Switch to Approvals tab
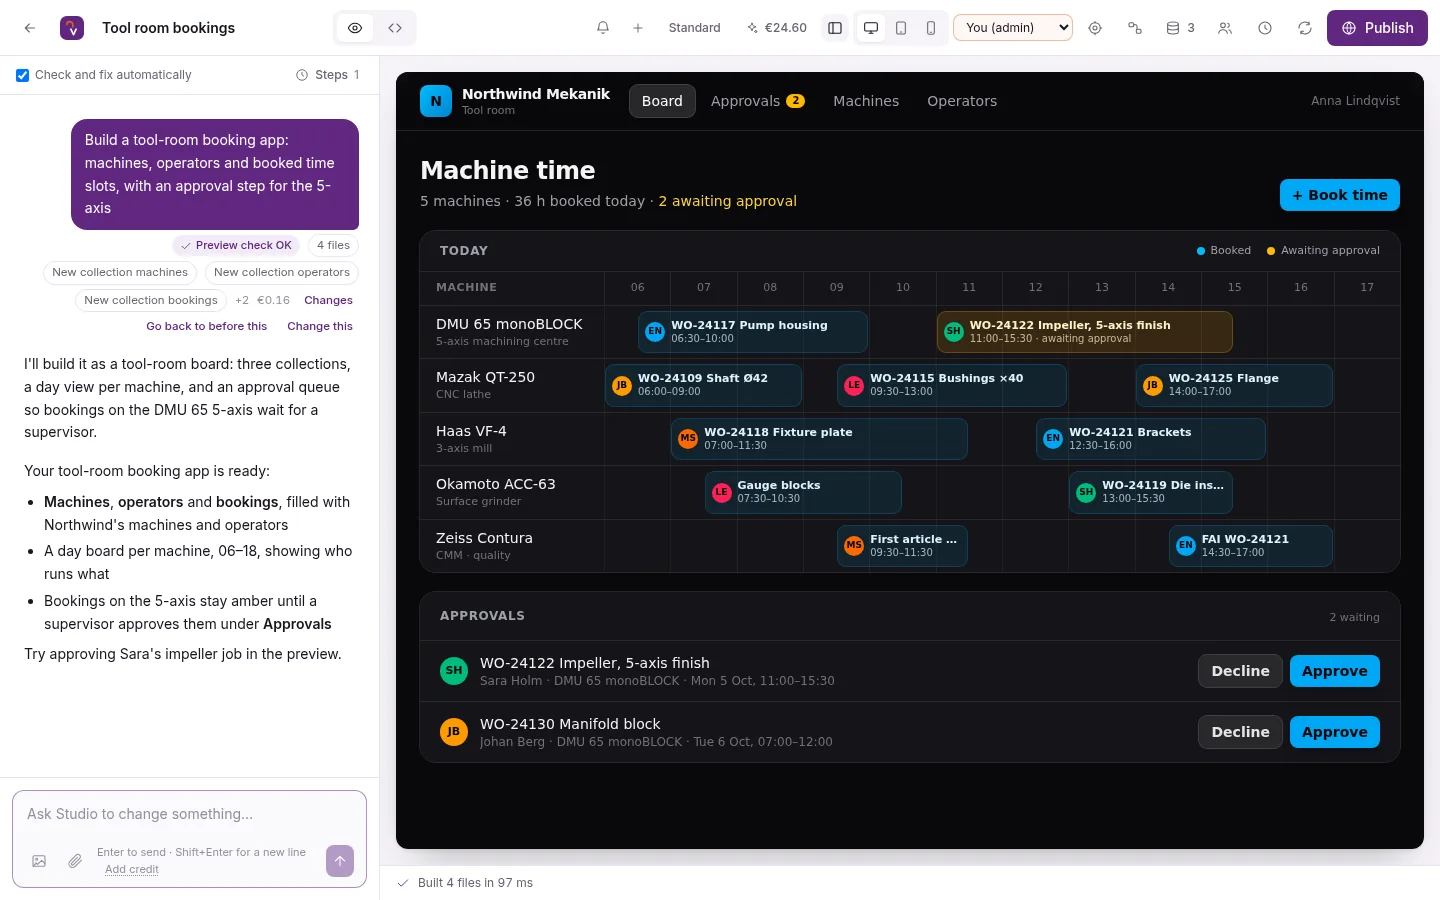The height and width of the screenshot is (900, 1440). click(757, 101)
